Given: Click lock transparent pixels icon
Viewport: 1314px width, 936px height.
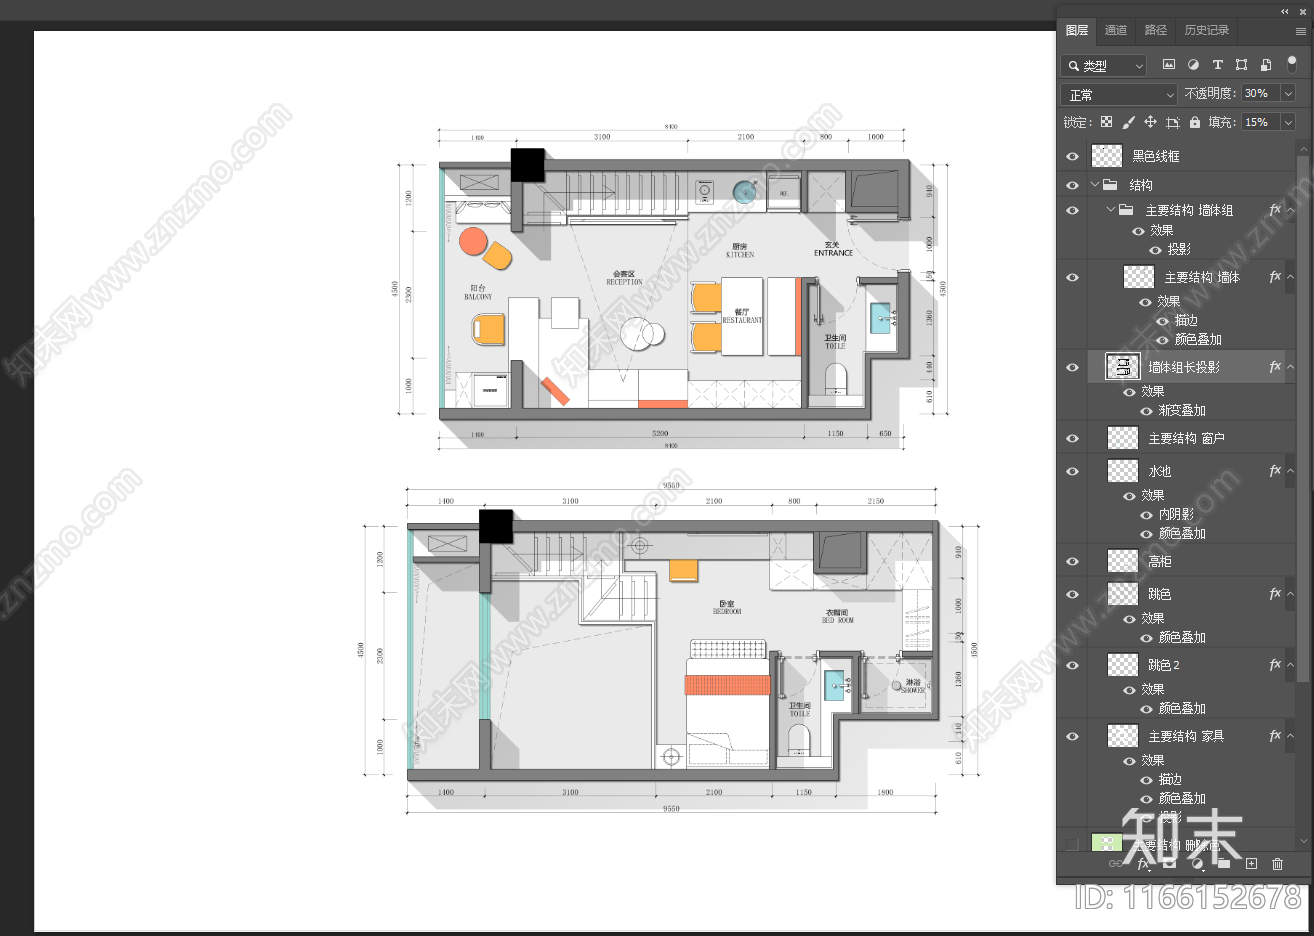Looking at the screenshot, I should pos(1106,122).
